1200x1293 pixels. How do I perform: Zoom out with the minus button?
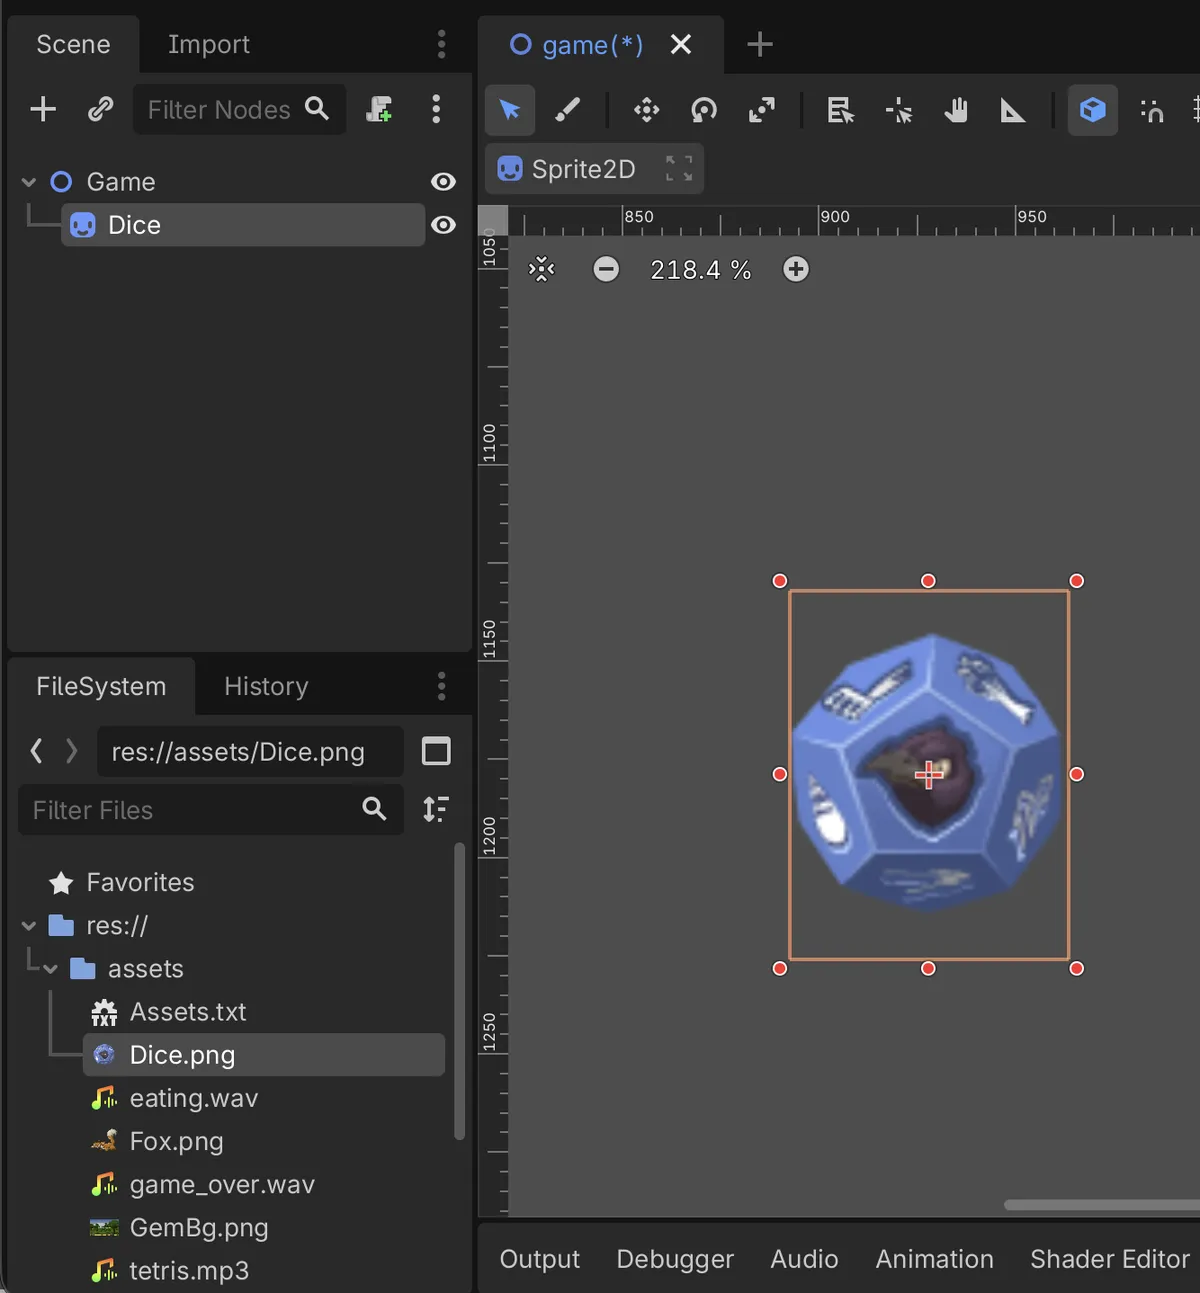point(606,269)
